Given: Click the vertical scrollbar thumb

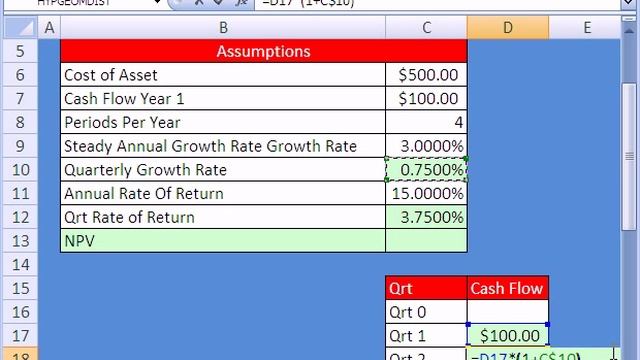Looking at the screenshot, I should click(629, 156).
